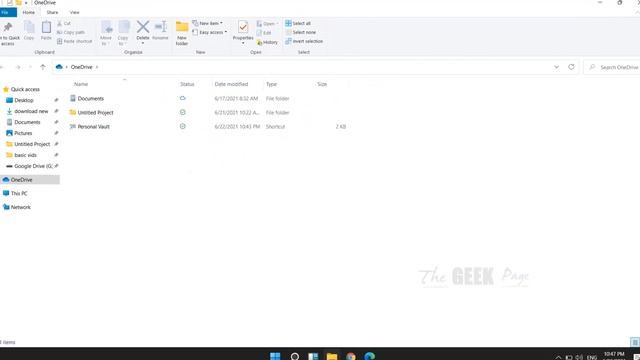Sort by the Status column header

click(187, 84)
